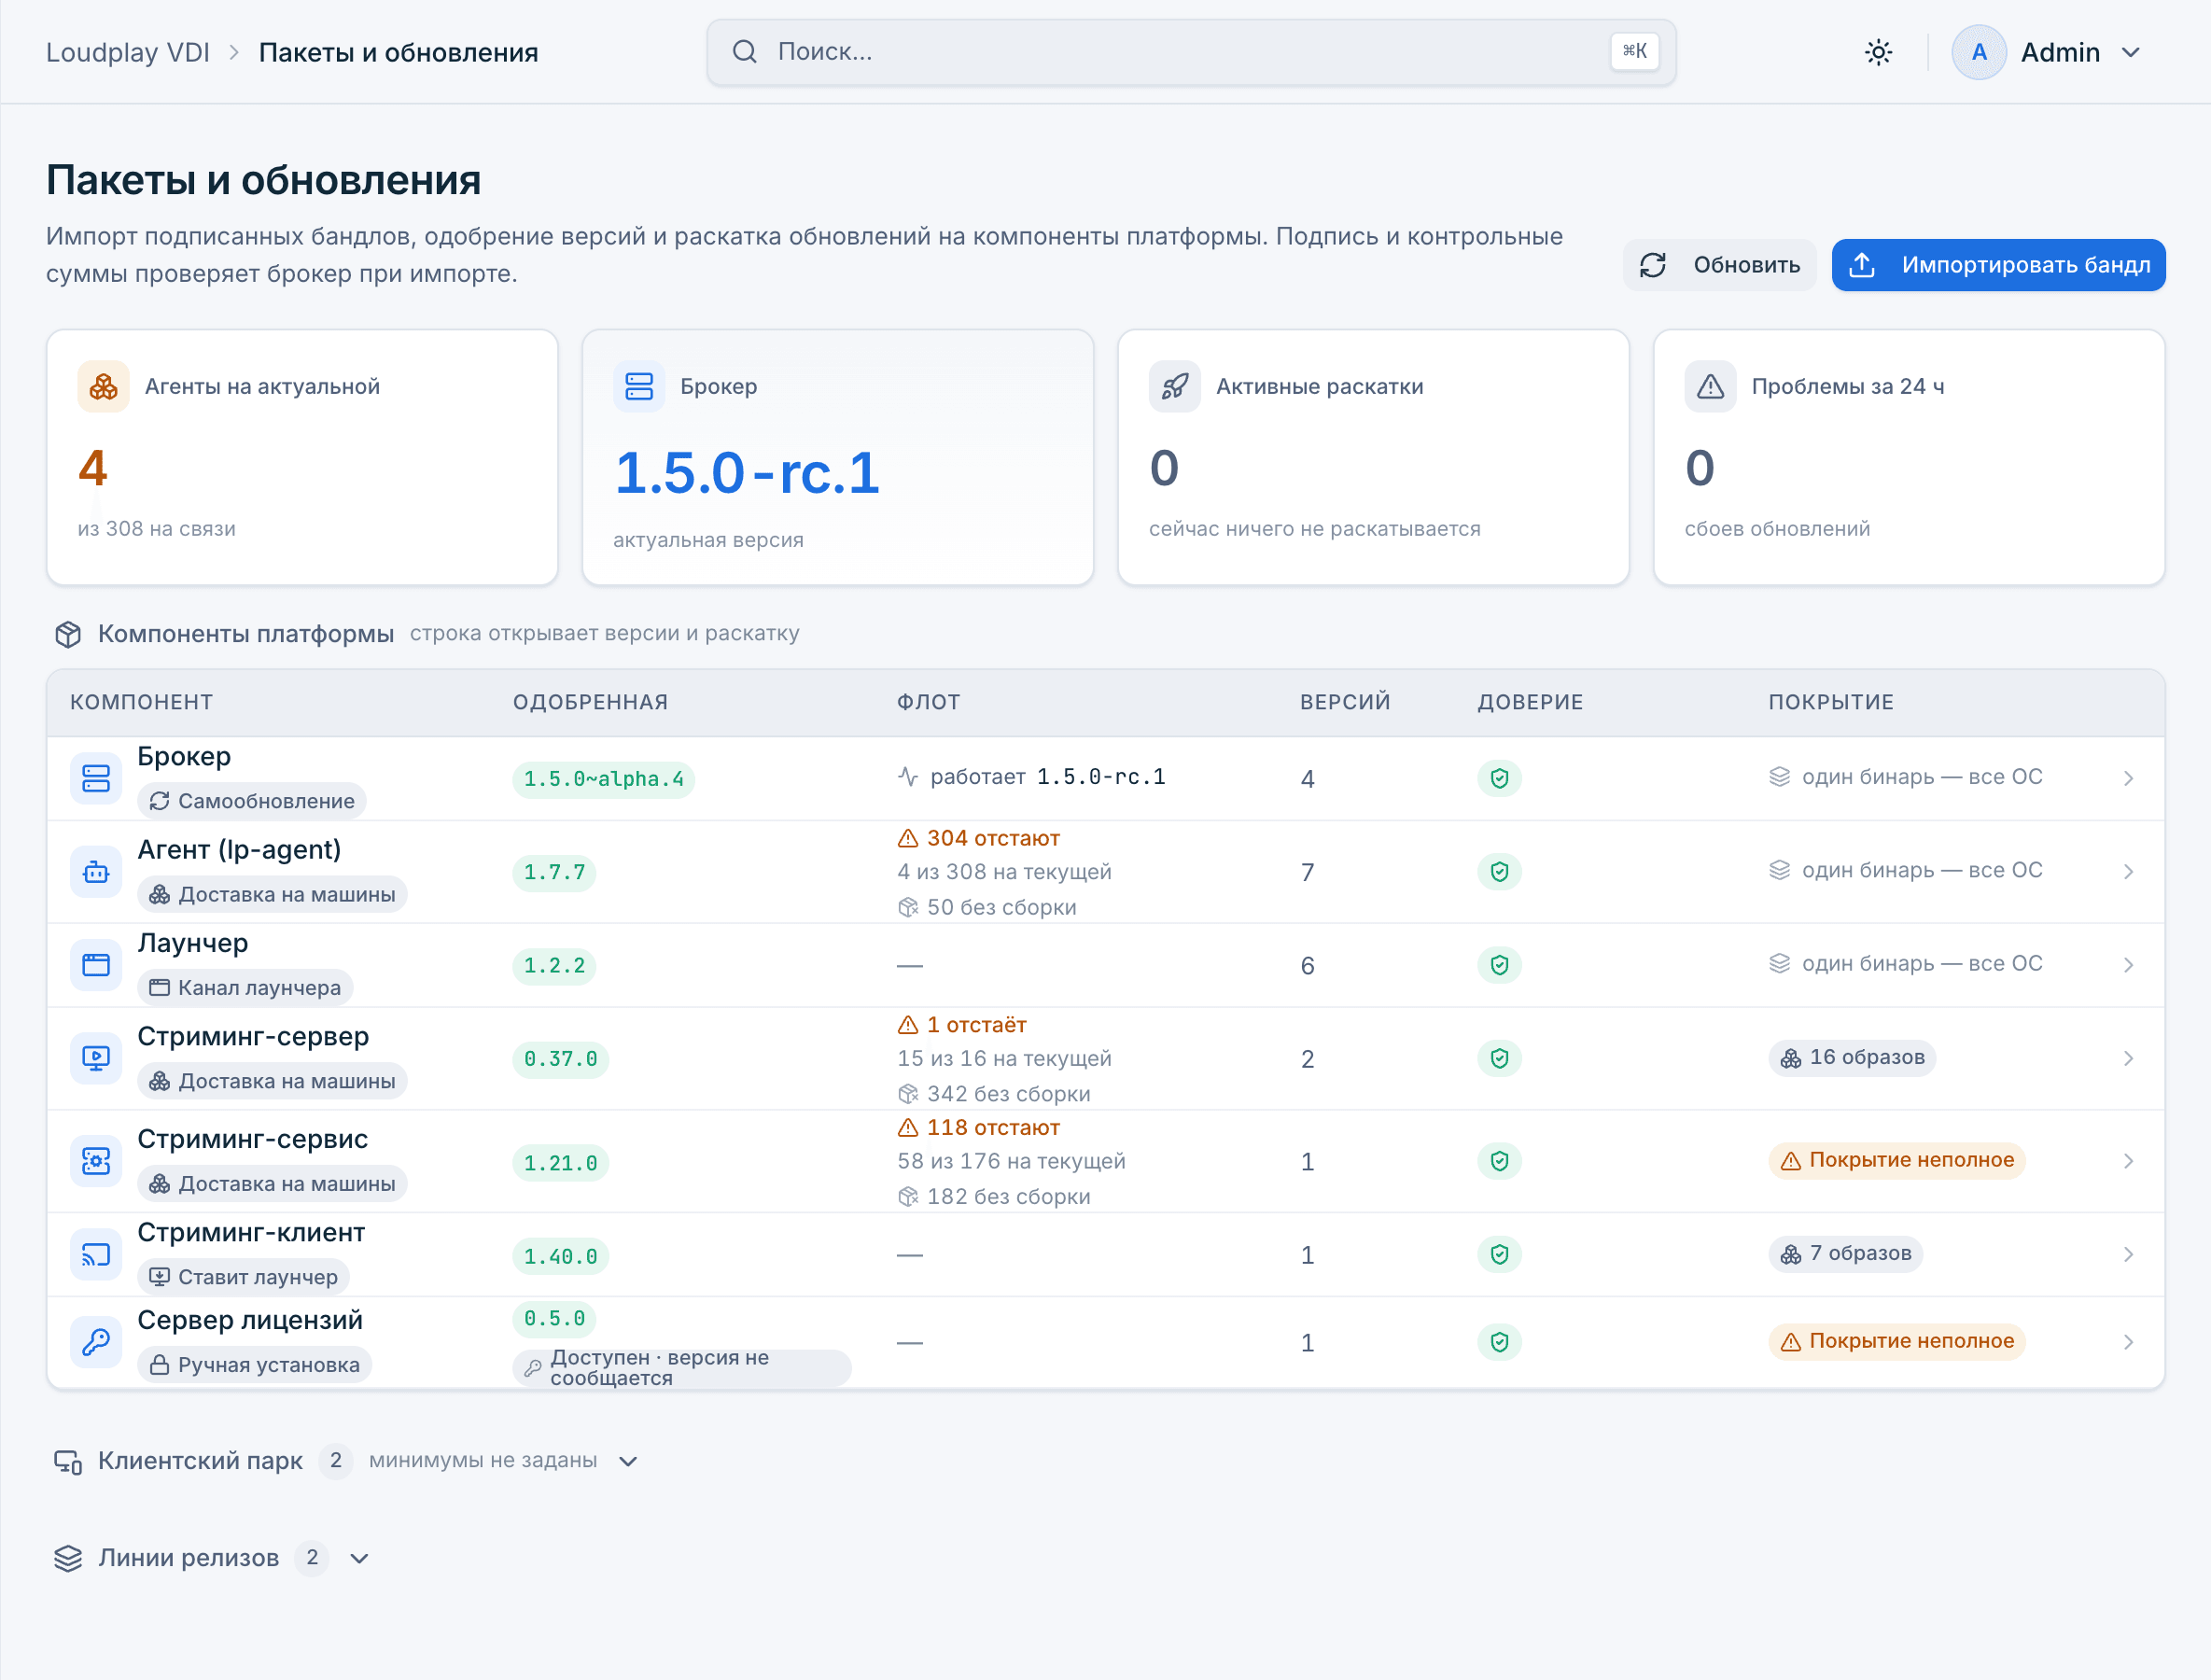The width and height of the screenshot is (2211, 1680).
Task: Click version badge 0.37.0
Action: tap(561, 1059)
